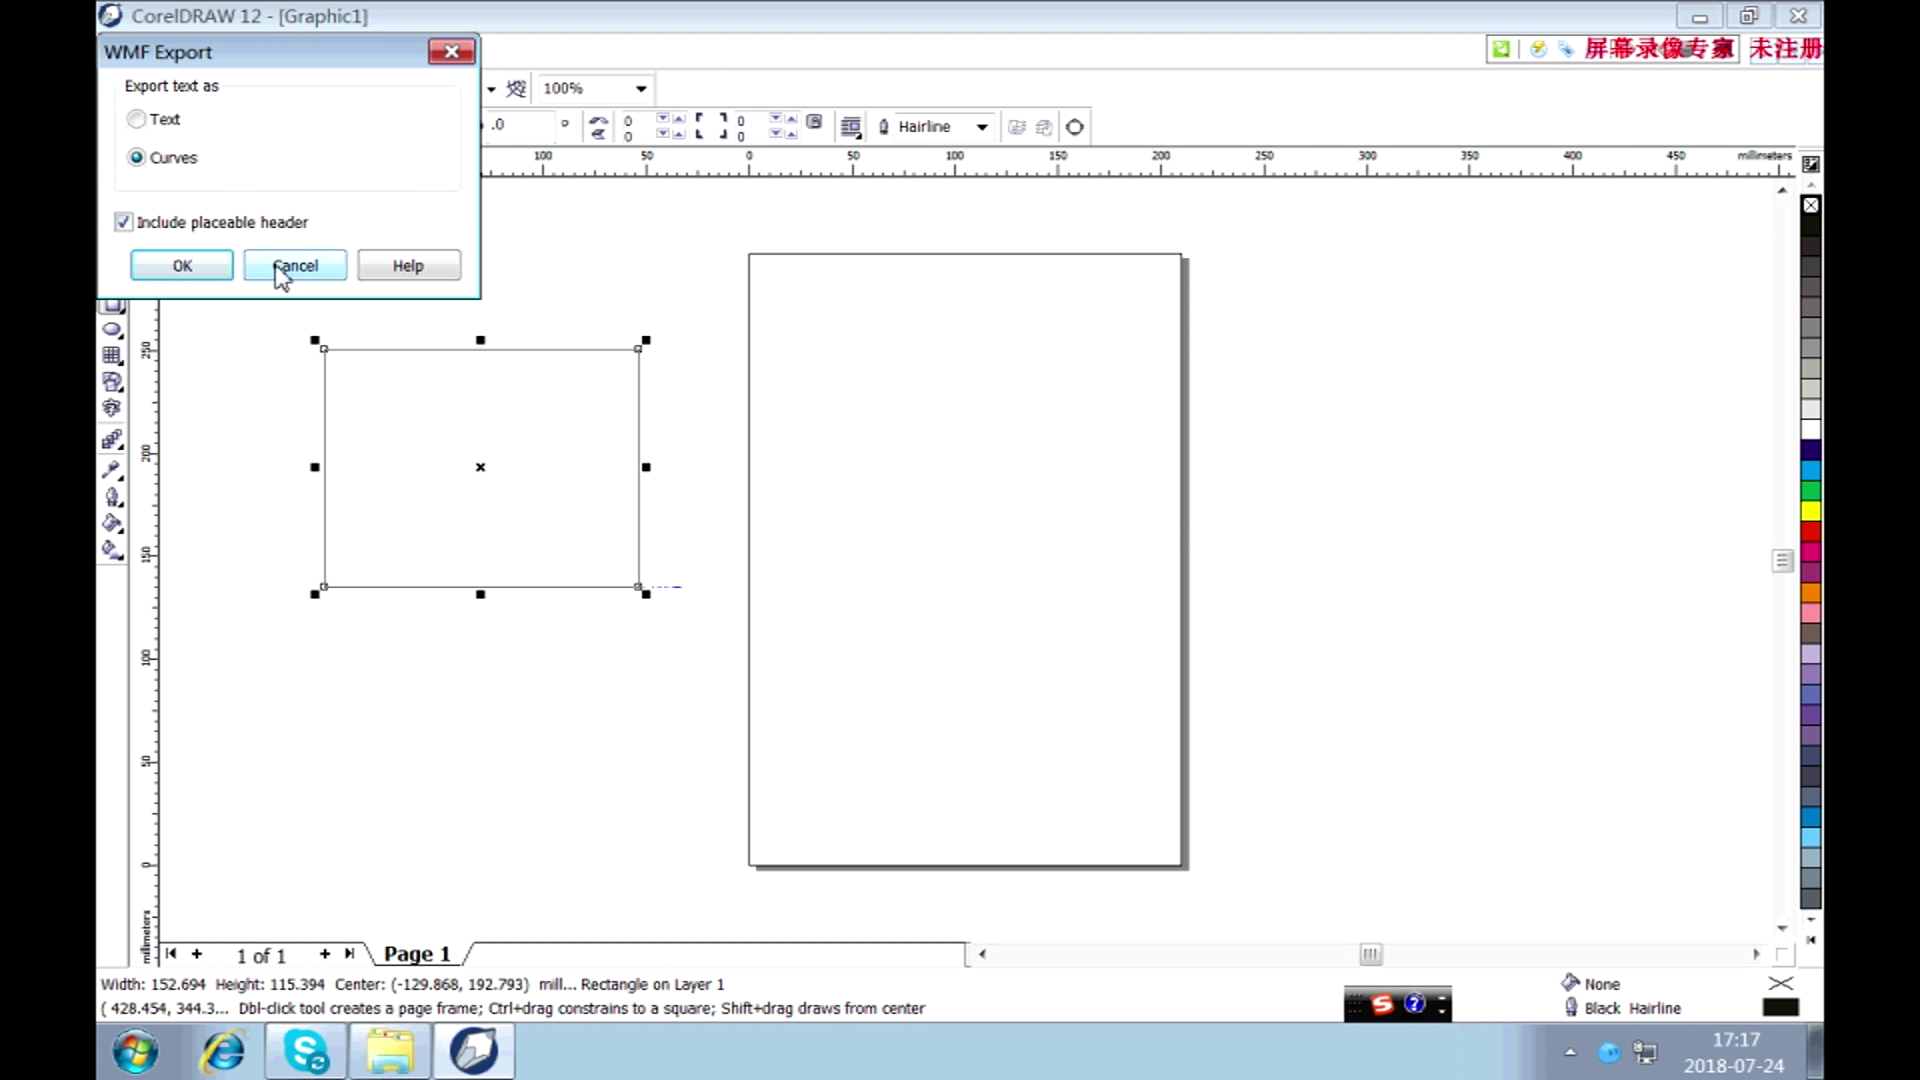Open the zoom level dropdown
The image size is (1920, 1080).
click(639, 88)
